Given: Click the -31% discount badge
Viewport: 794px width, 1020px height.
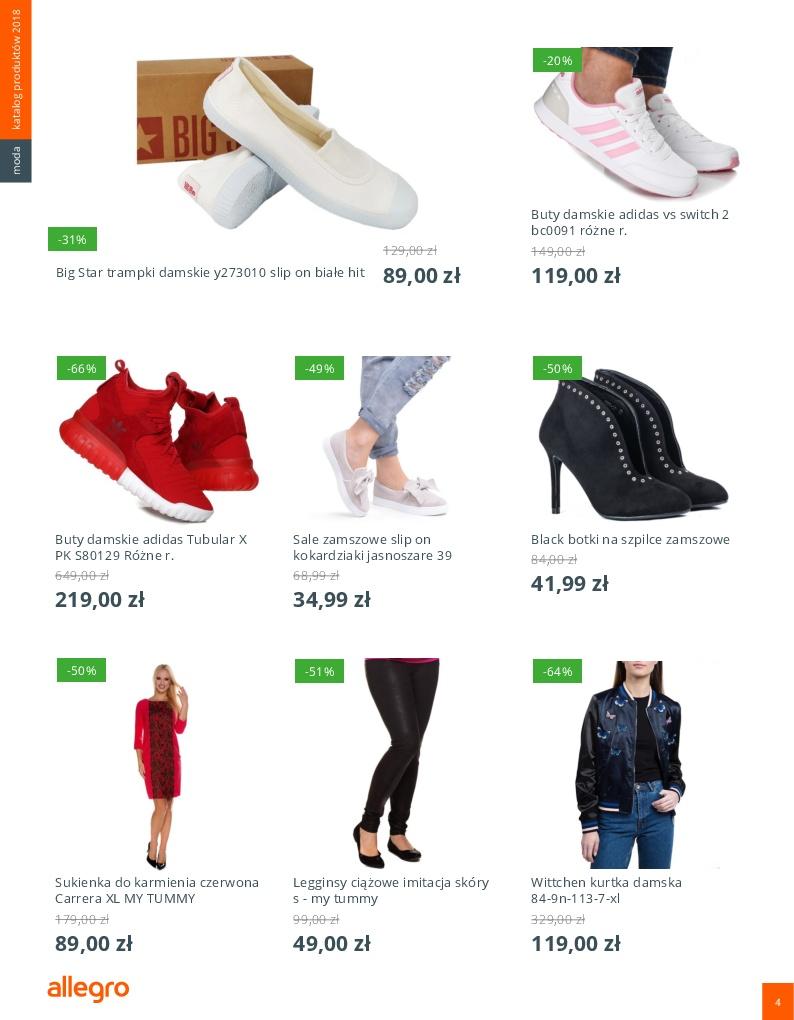Looking at the screenshot, I should pos(72,239).
